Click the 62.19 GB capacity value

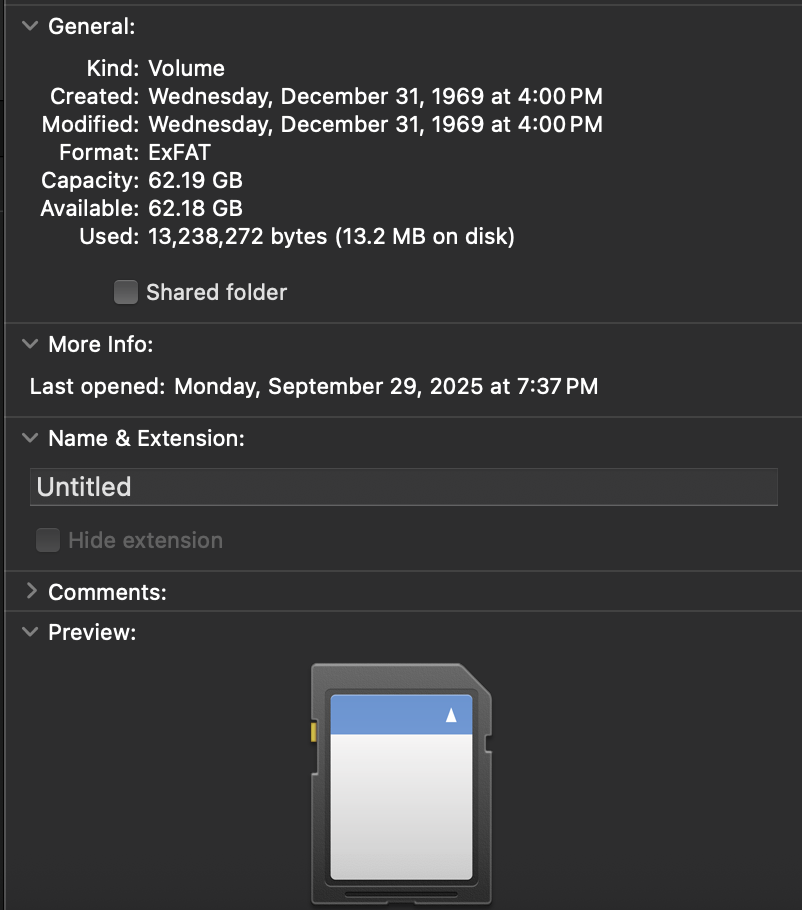(x=195, y=181)
